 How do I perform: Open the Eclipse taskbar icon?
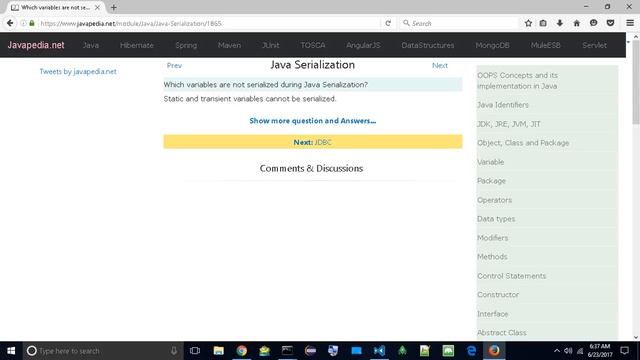[310, 351]
